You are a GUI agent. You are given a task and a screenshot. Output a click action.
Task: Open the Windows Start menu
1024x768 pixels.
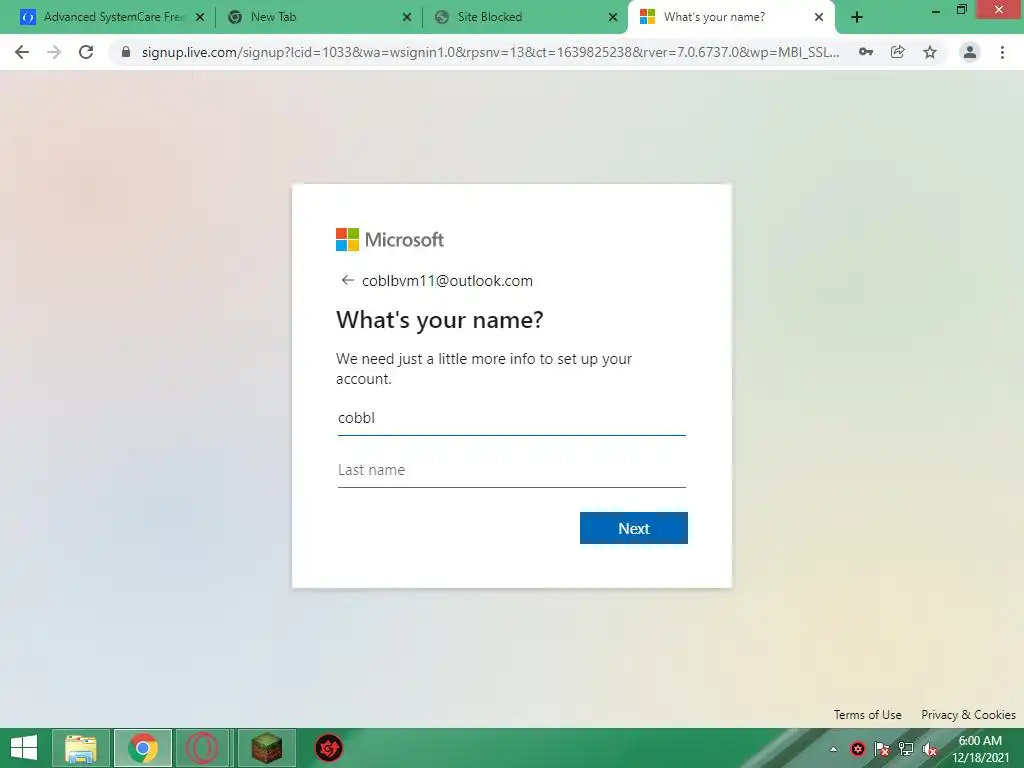24,748
